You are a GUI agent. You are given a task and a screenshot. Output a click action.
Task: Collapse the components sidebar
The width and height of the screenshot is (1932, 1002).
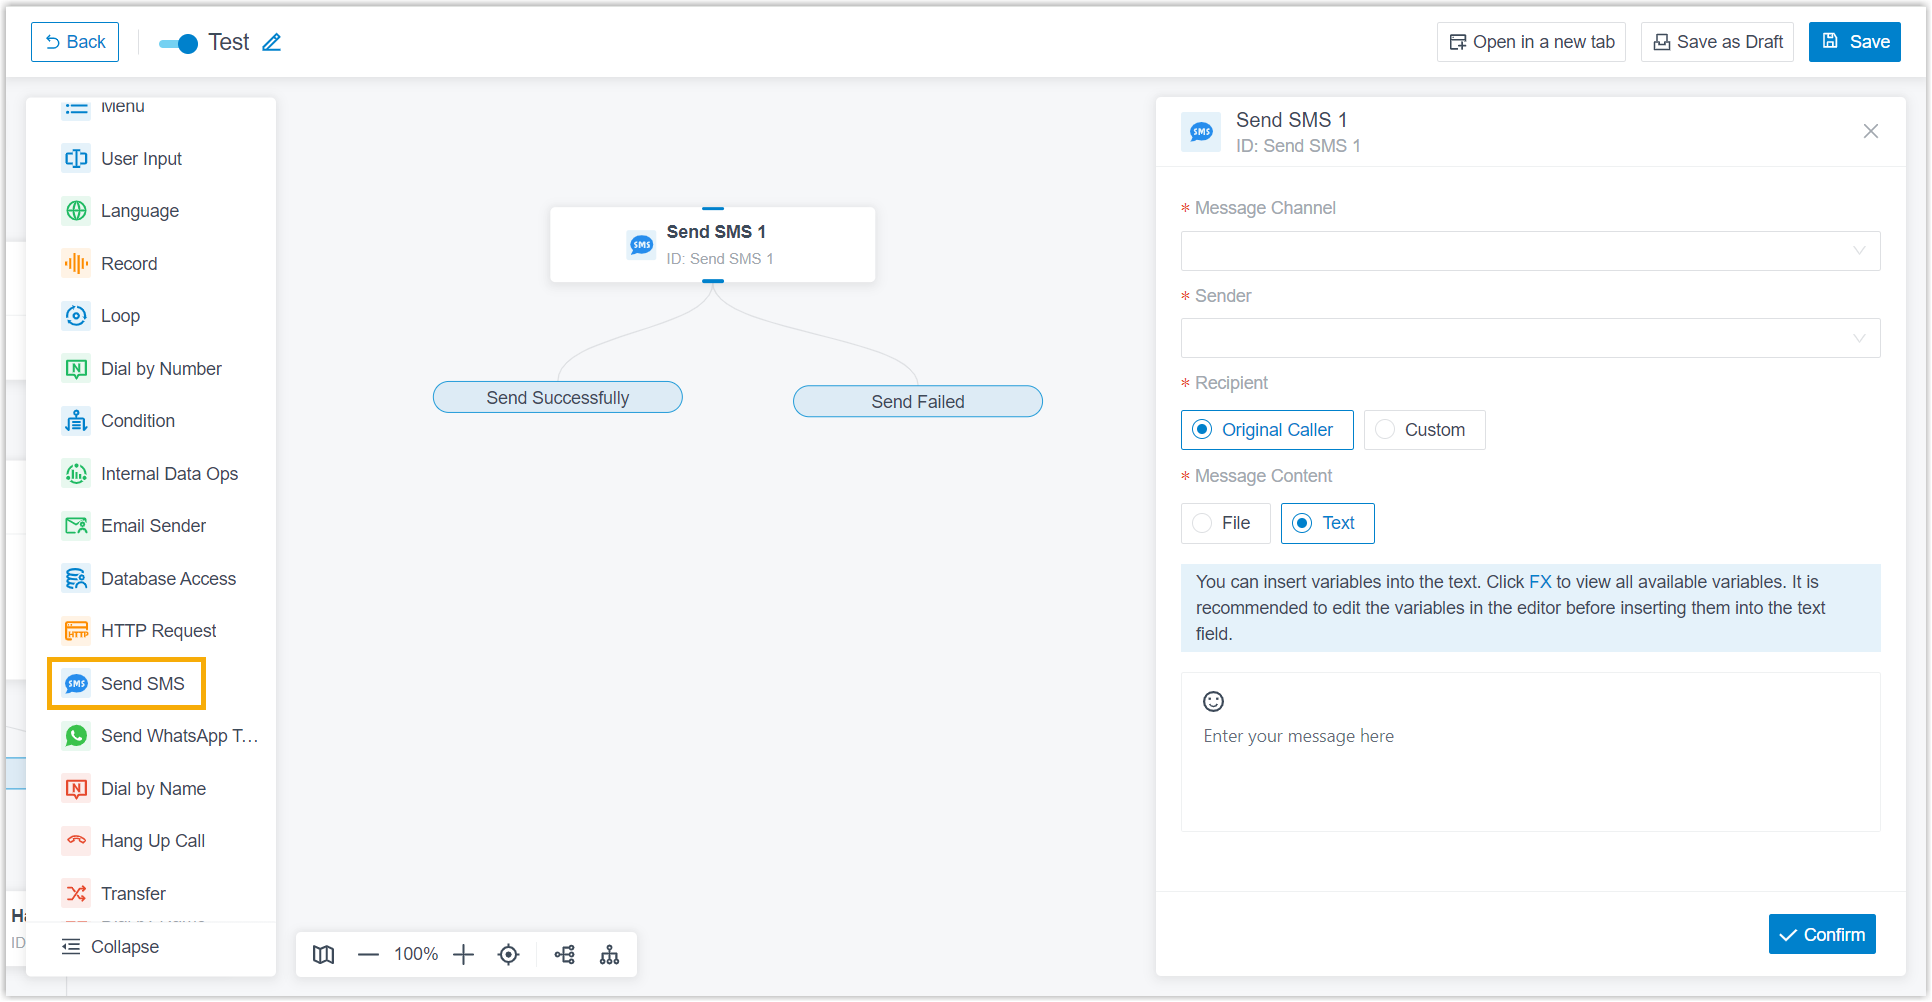pyautogui.click(x=110, y=947)
